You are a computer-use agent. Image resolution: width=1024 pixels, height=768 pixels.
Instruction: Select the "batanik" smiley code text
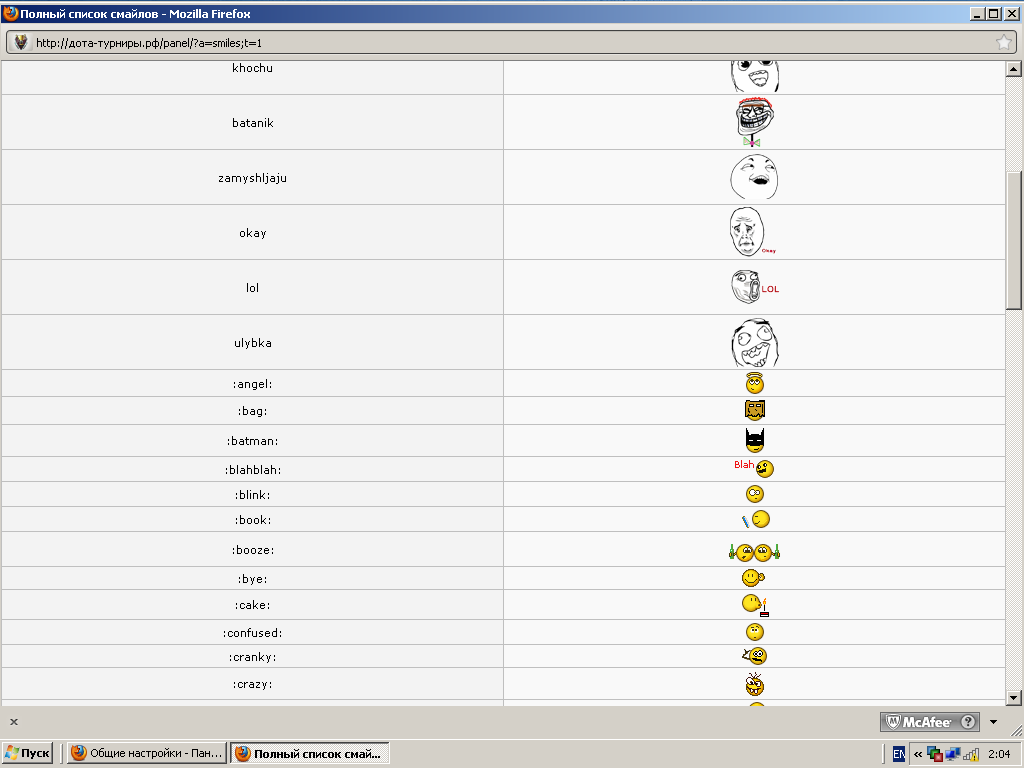pos(252,123)
